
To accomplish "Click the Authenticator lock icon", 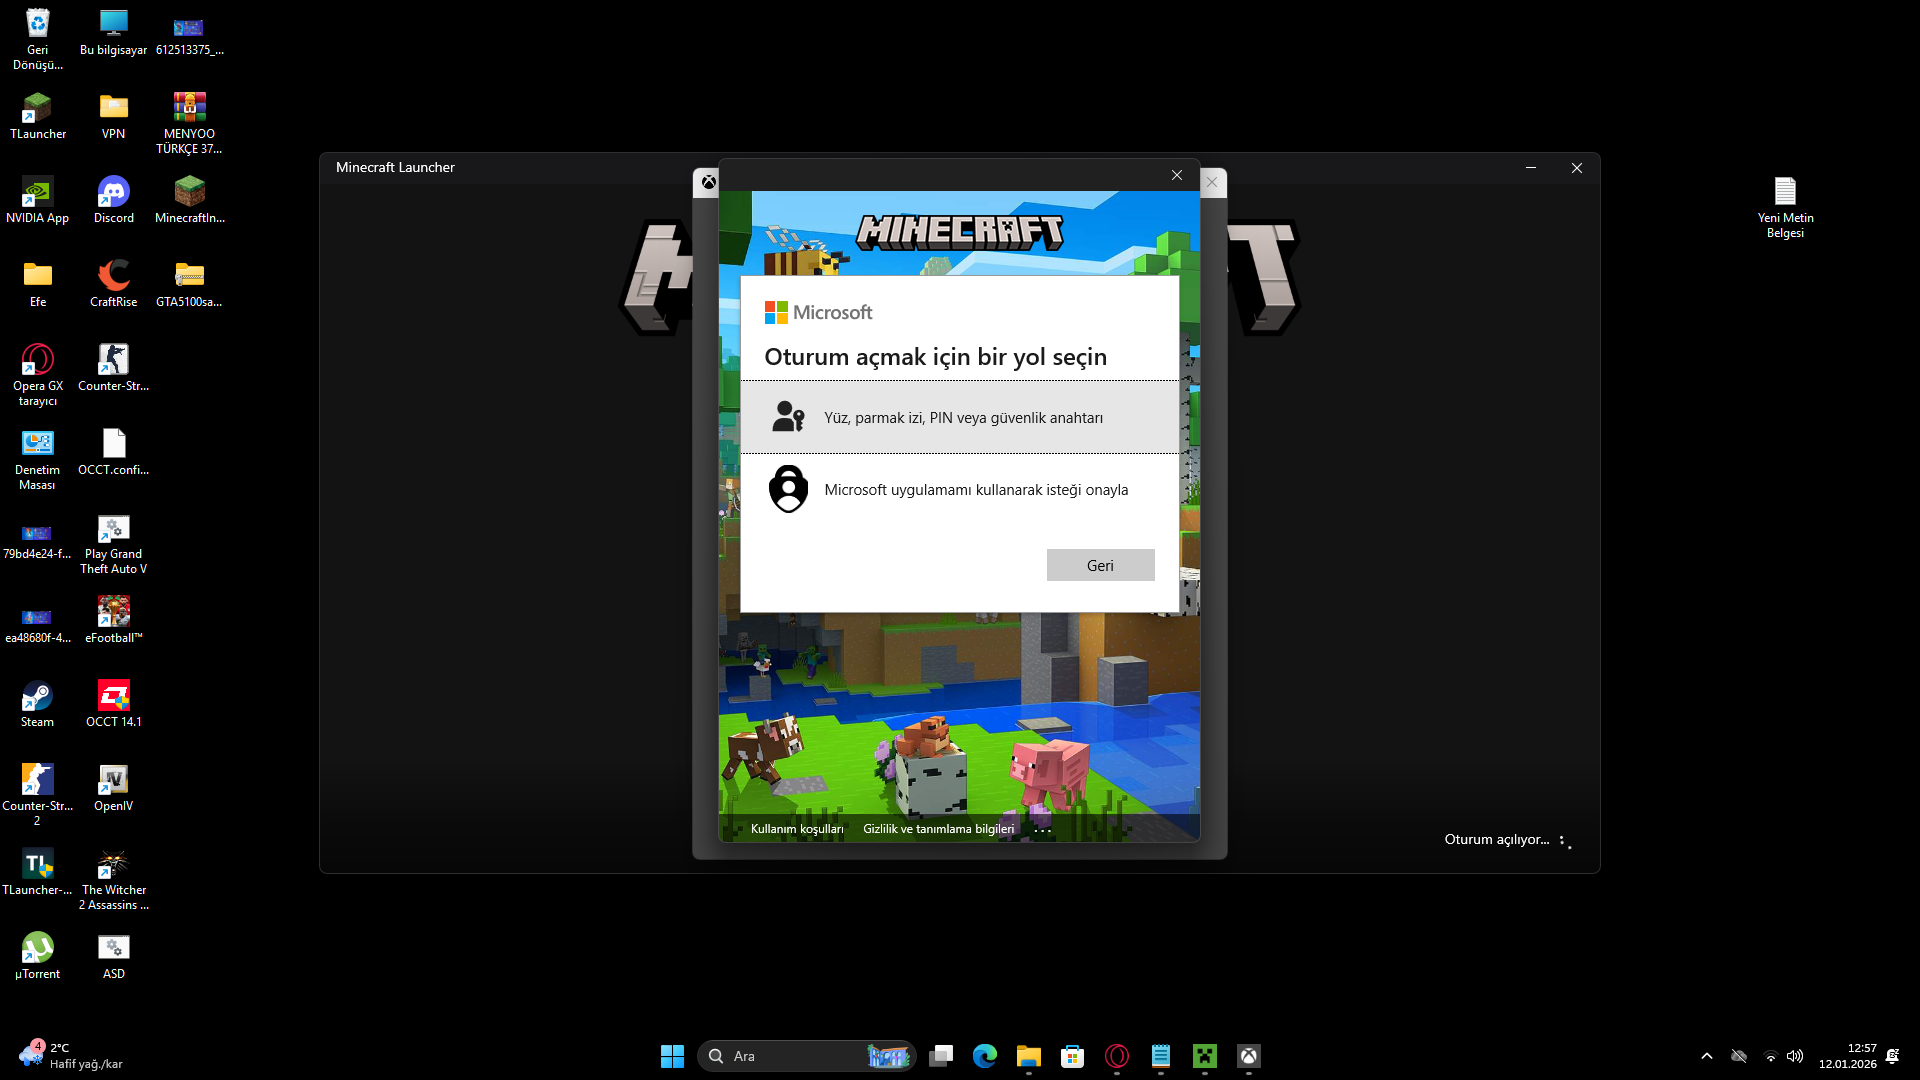I will tap(788, 489).
